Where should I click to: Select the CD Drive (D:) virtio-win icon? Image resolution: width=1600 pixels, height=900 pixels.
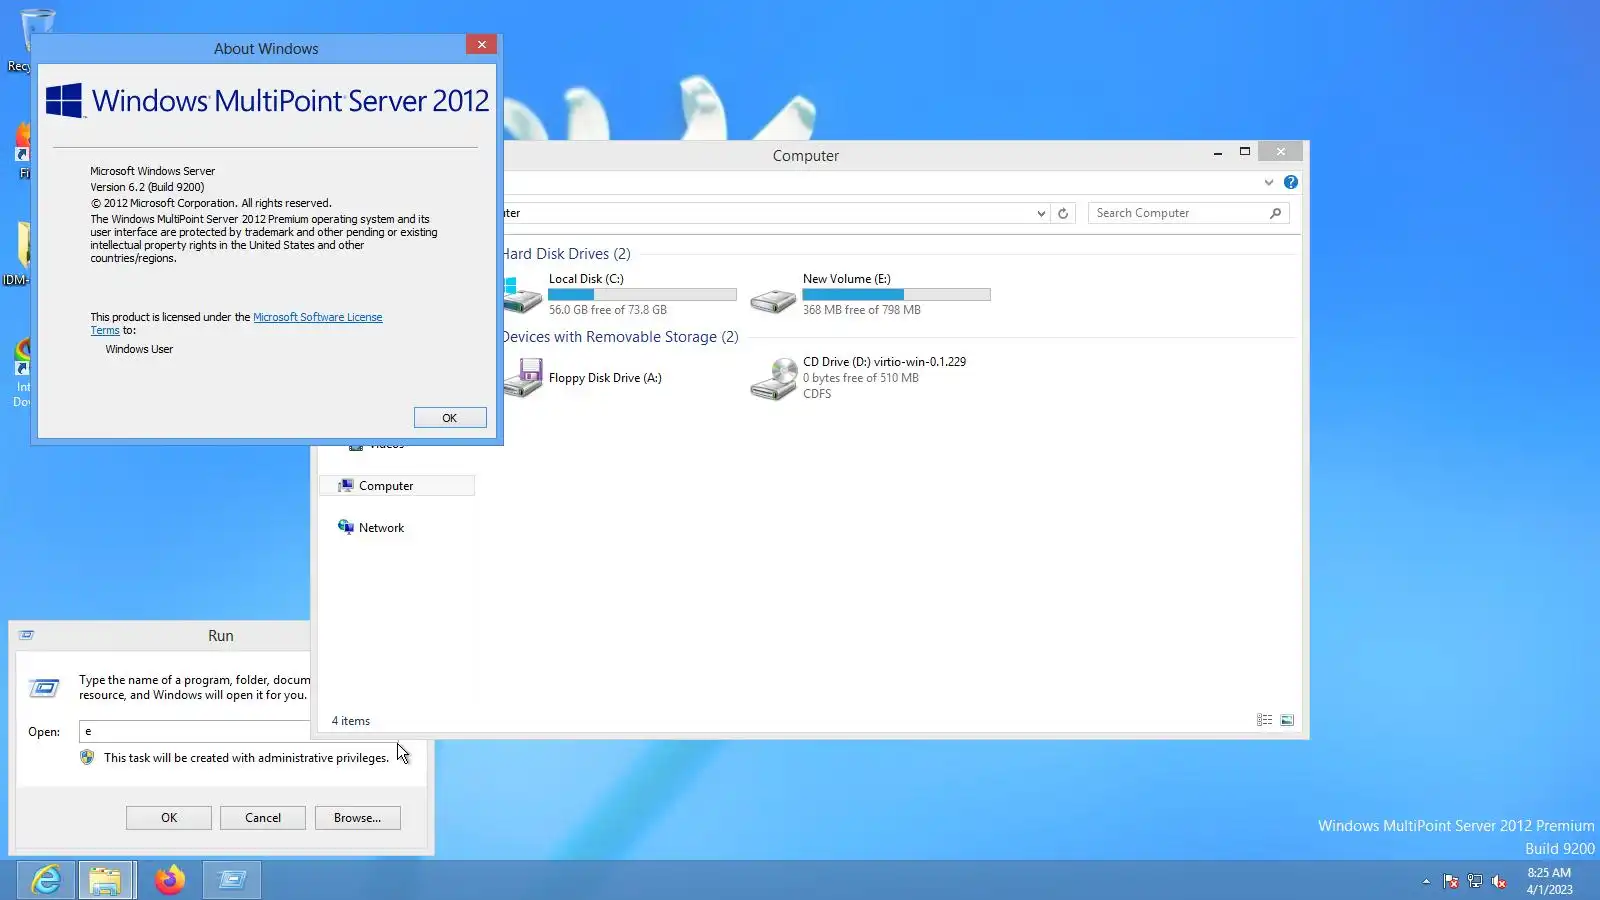coord(773,379)
